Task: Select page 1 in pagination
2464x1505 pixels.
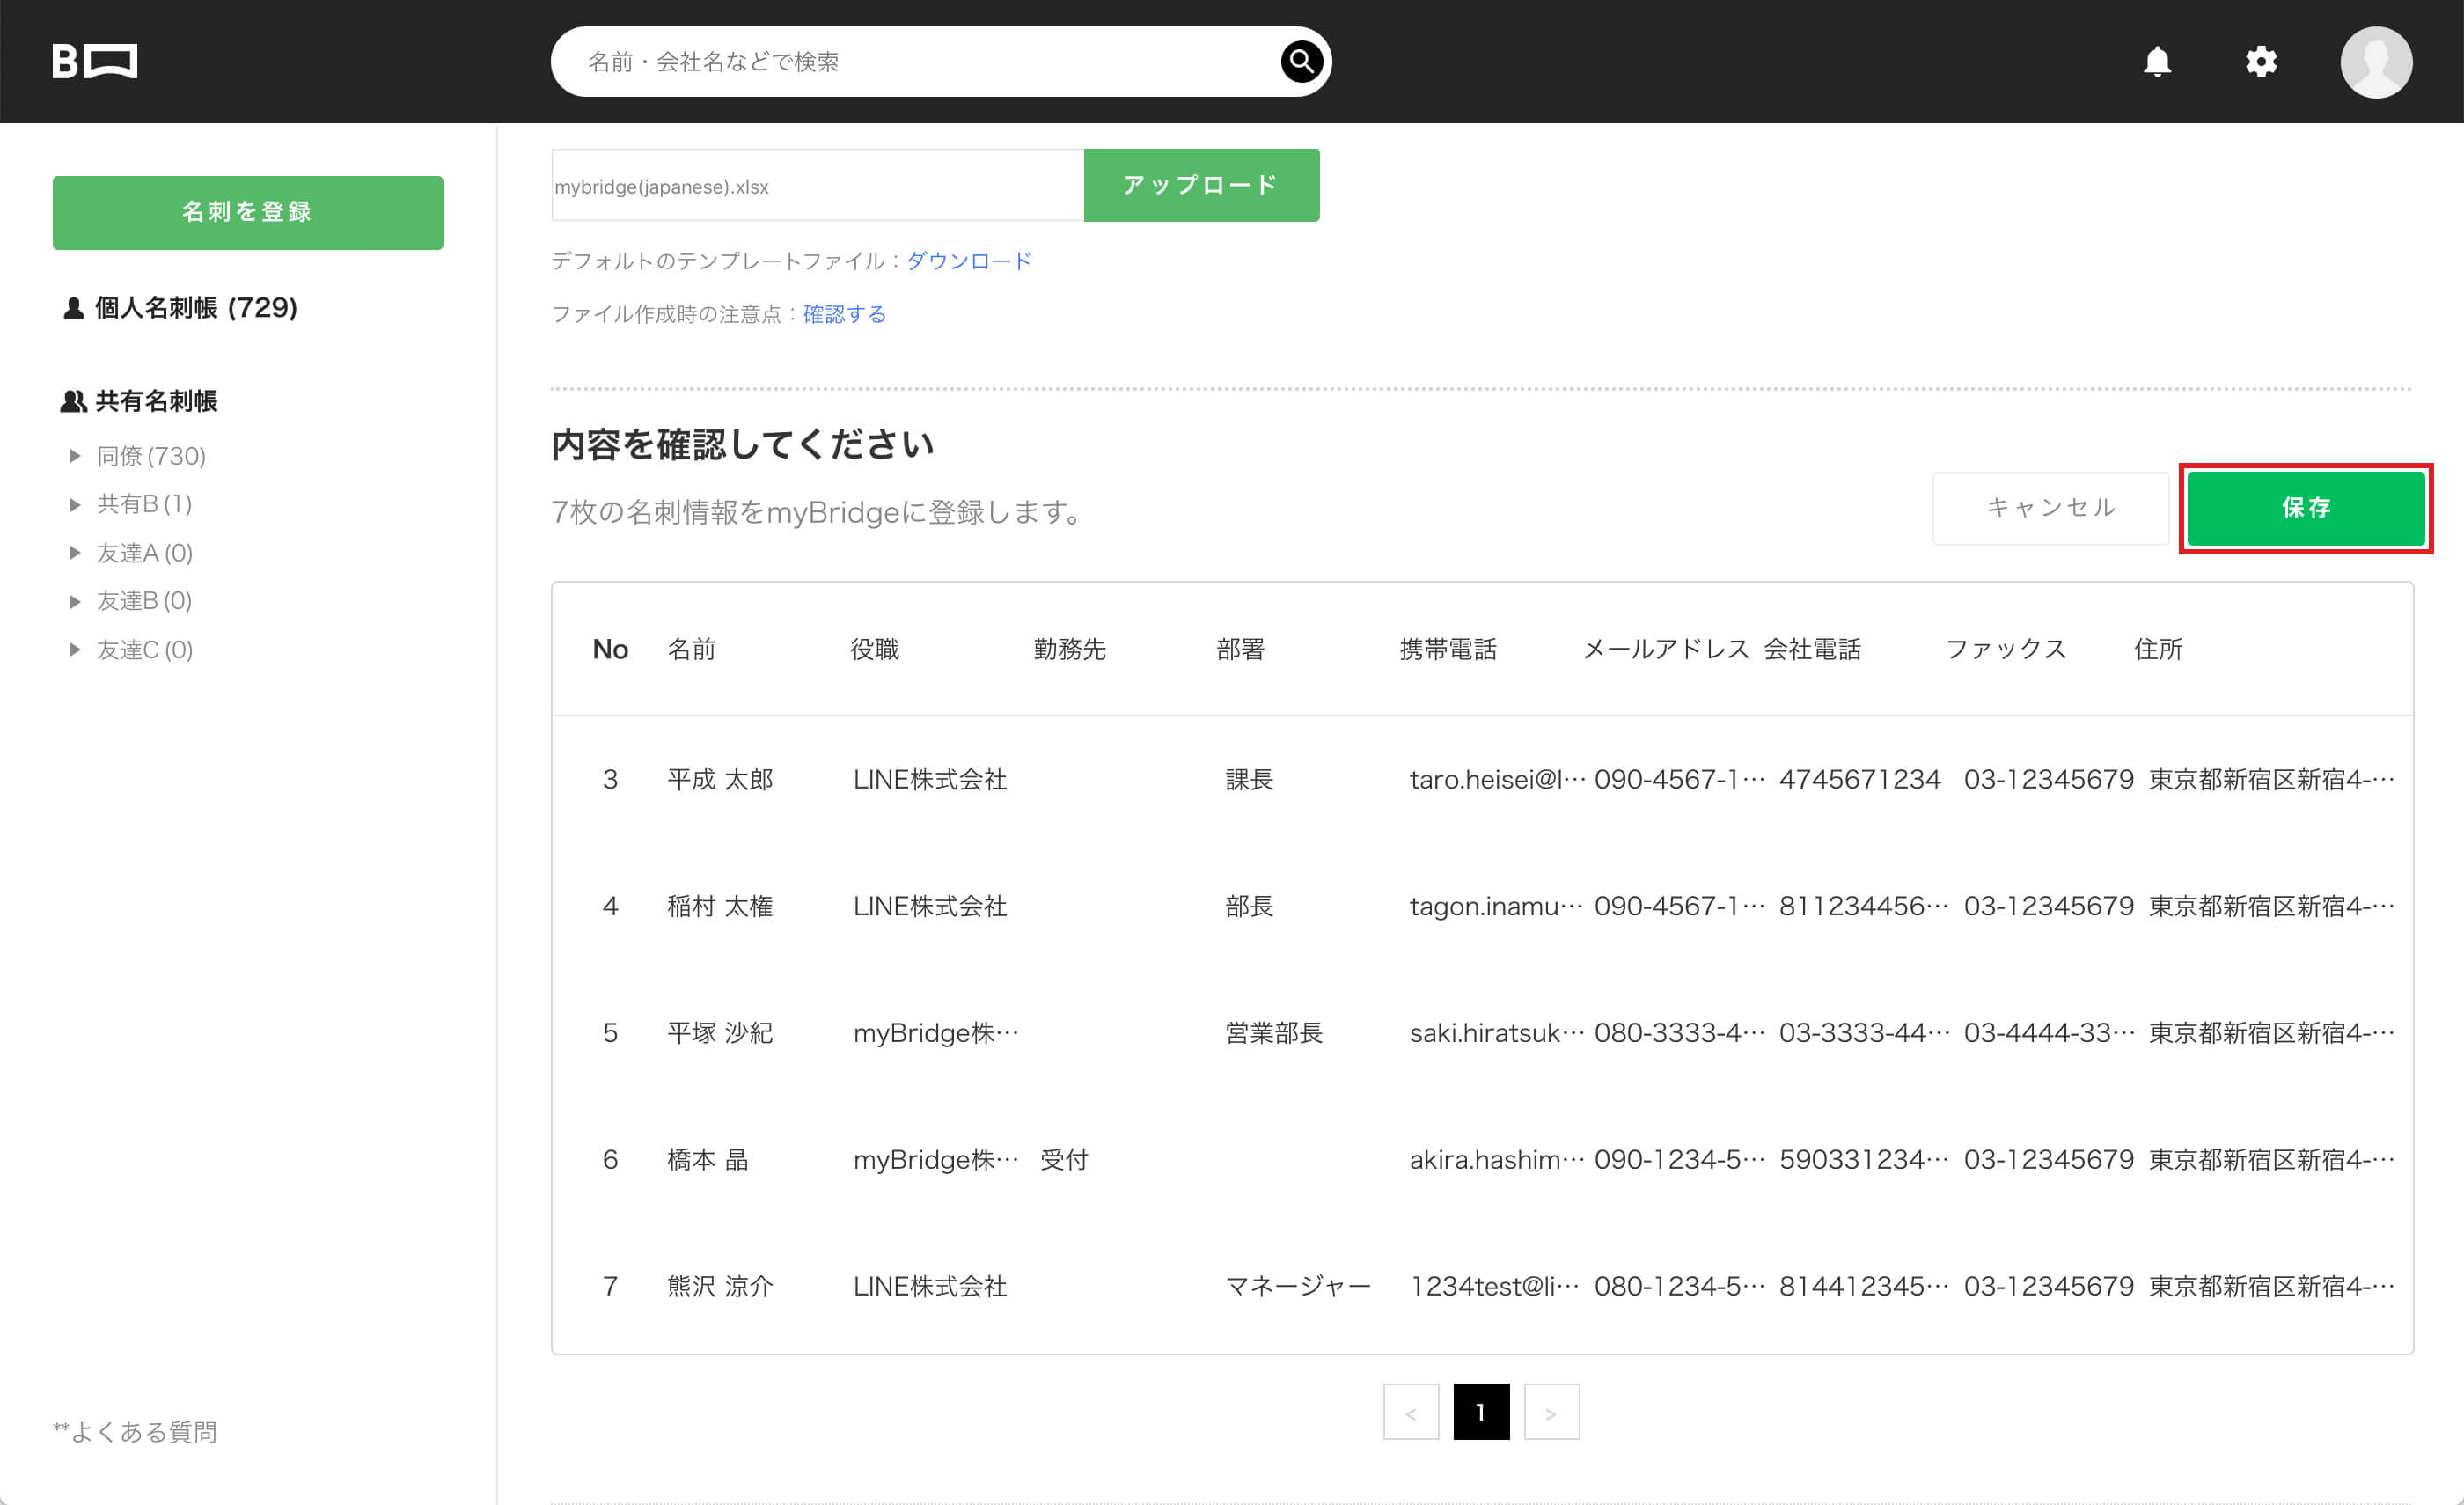Action: point(1481,1412)
